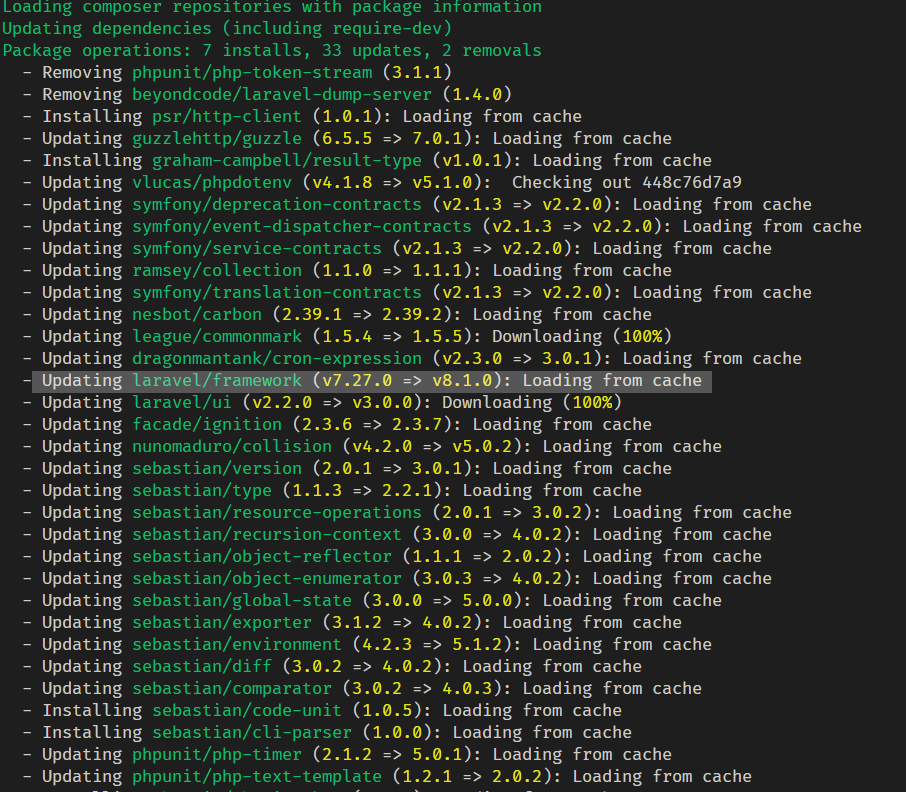Click guzzlehttp/guzzle package name
The height and width of the screenshot is (792, 906).
pos(217,139)
